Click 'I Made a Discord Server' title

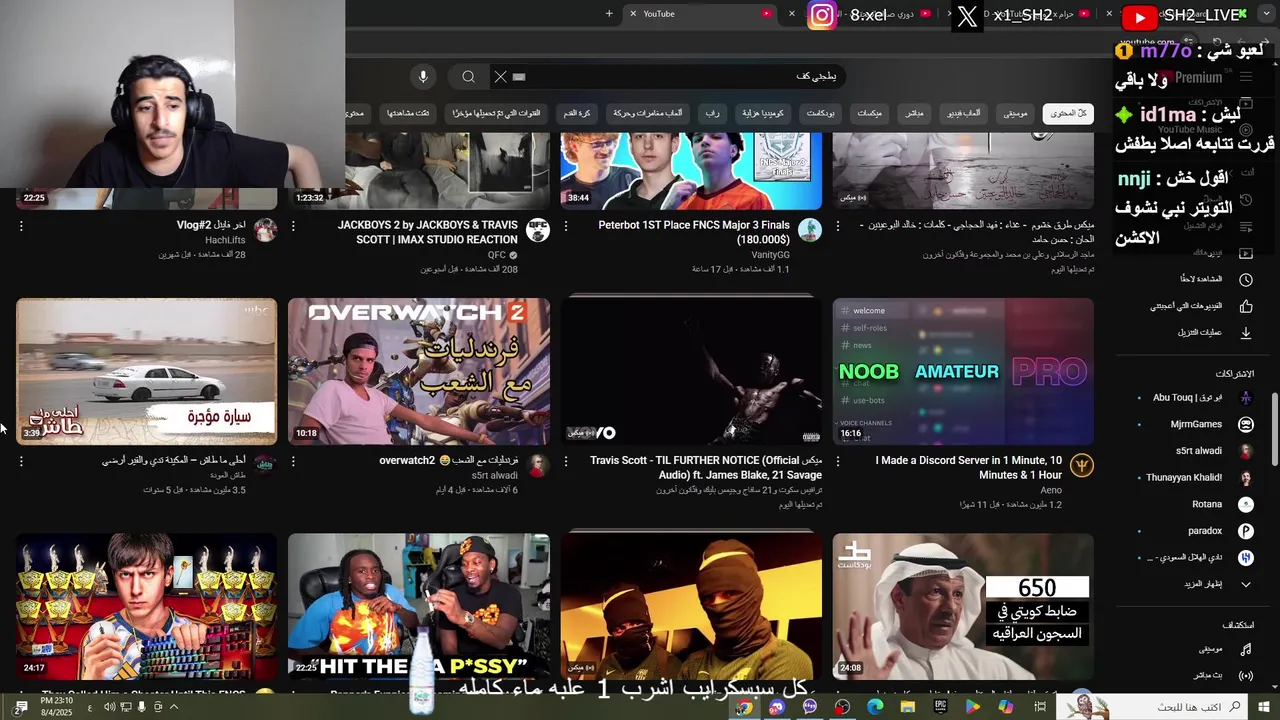click(968, 468)
